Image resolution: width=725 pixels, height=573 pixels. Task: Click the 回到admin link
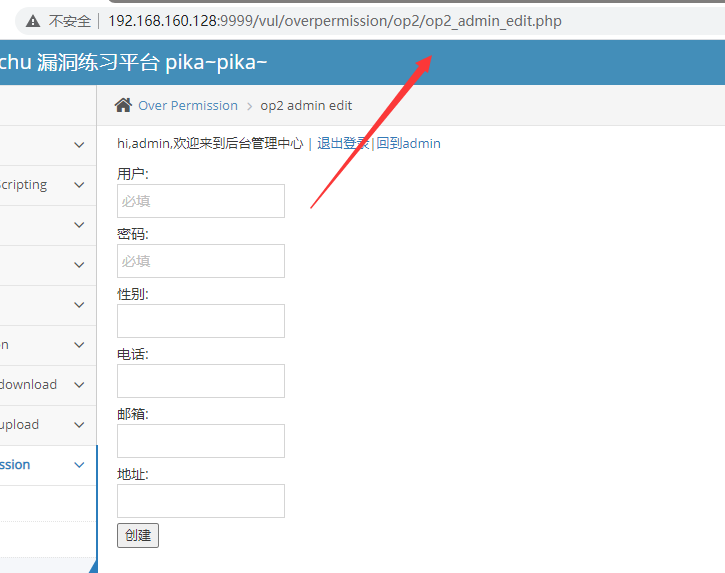pyautogui.click(x=408, y=143)
